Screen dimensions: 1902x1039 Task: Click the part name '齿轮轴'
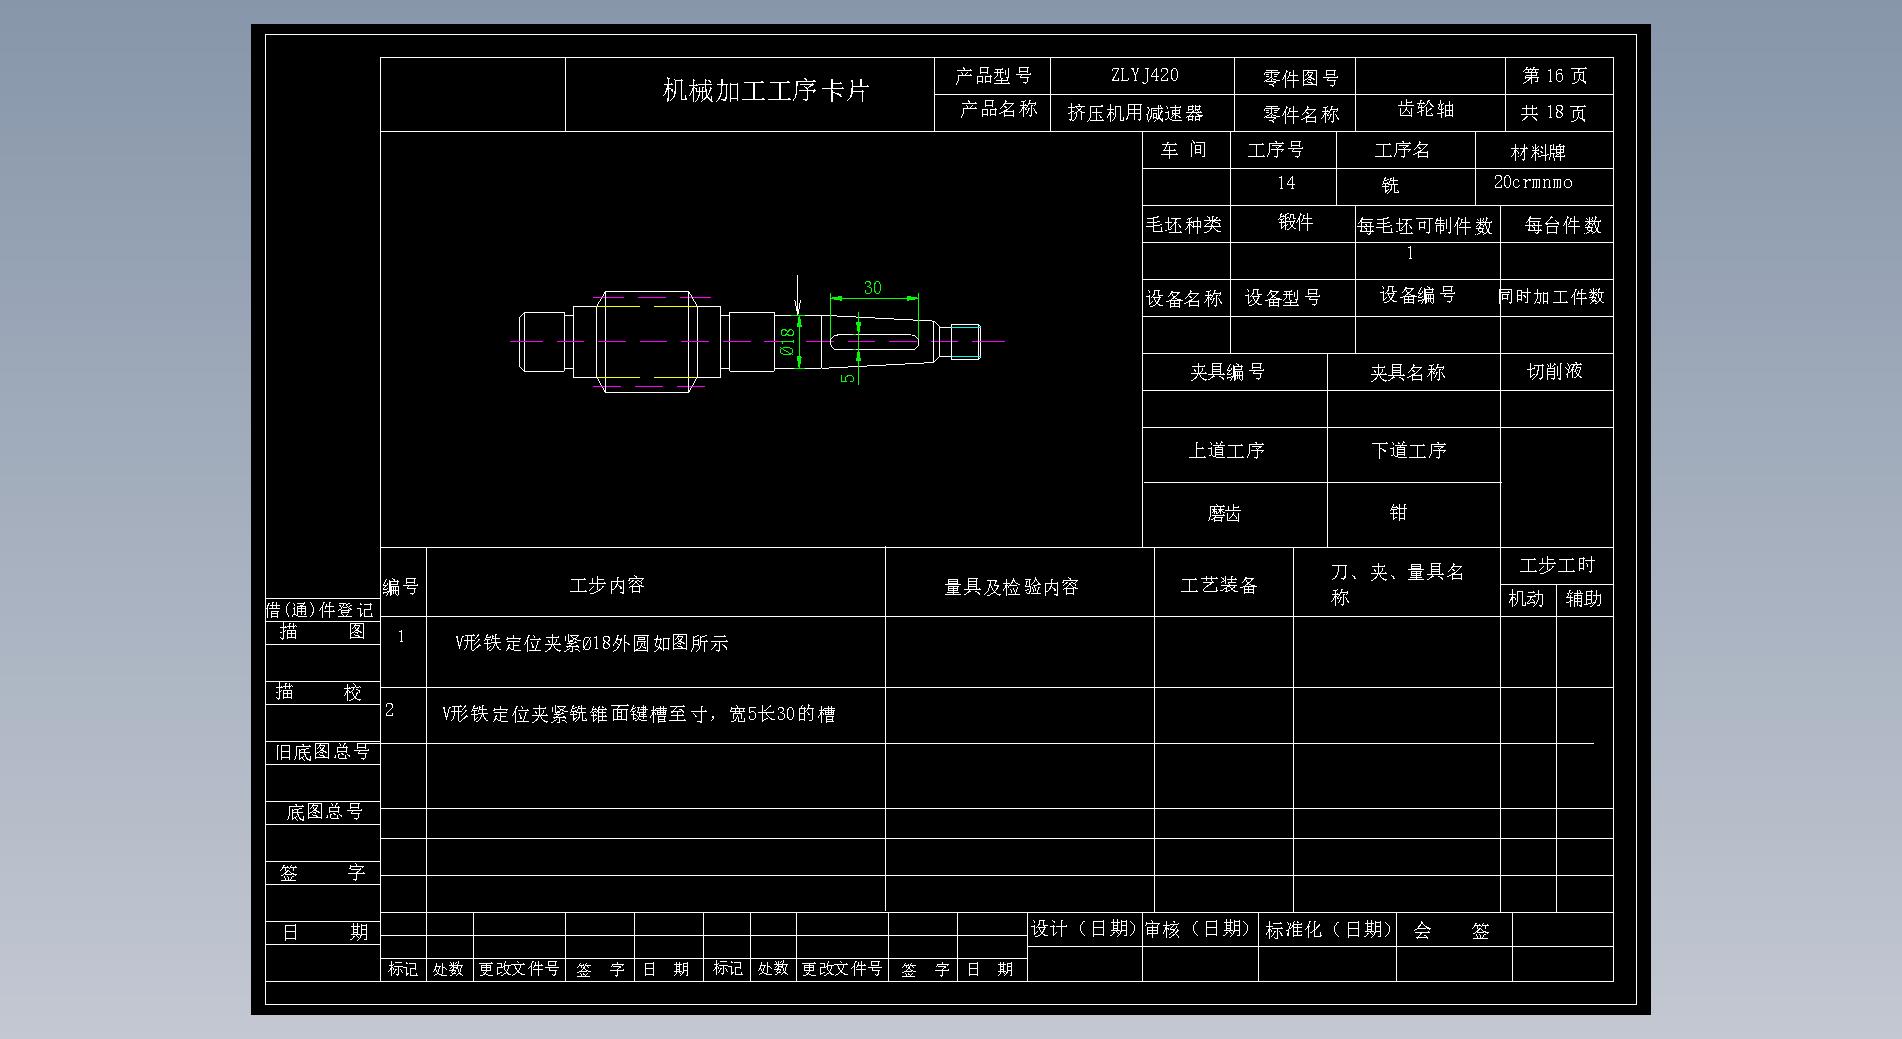coord(1426,110)
